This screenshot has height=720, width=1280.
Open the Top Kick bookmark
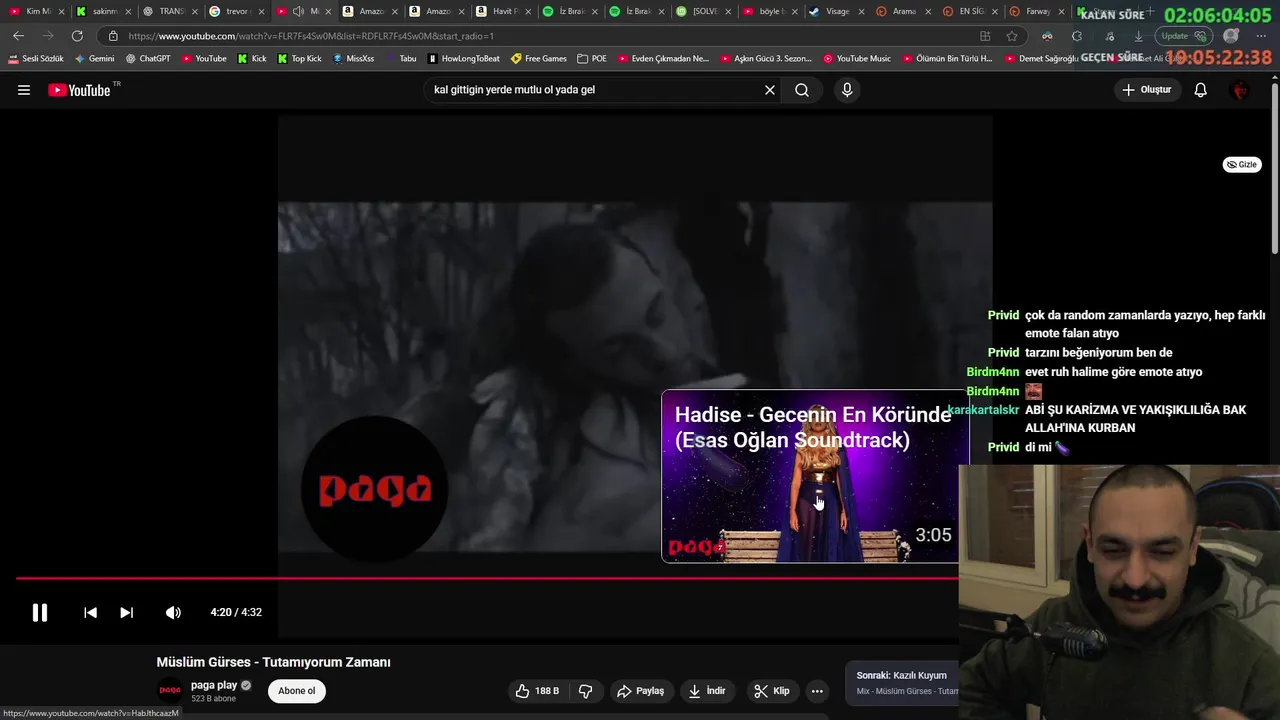click(x=300, y=59)
